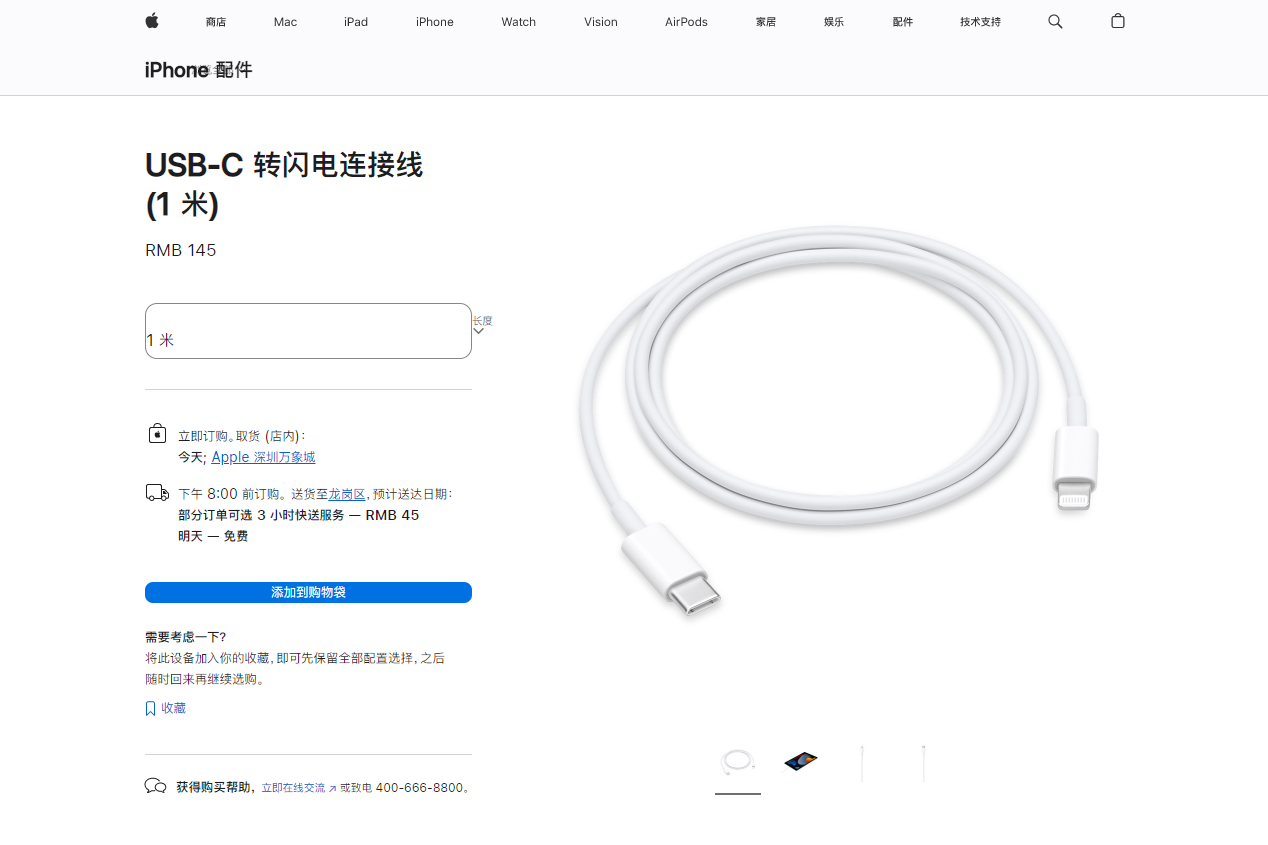The height and width of the screenshot is (845, 1268).
Task: Go to the AirPods menu item
Action: [x=686, y=22]
